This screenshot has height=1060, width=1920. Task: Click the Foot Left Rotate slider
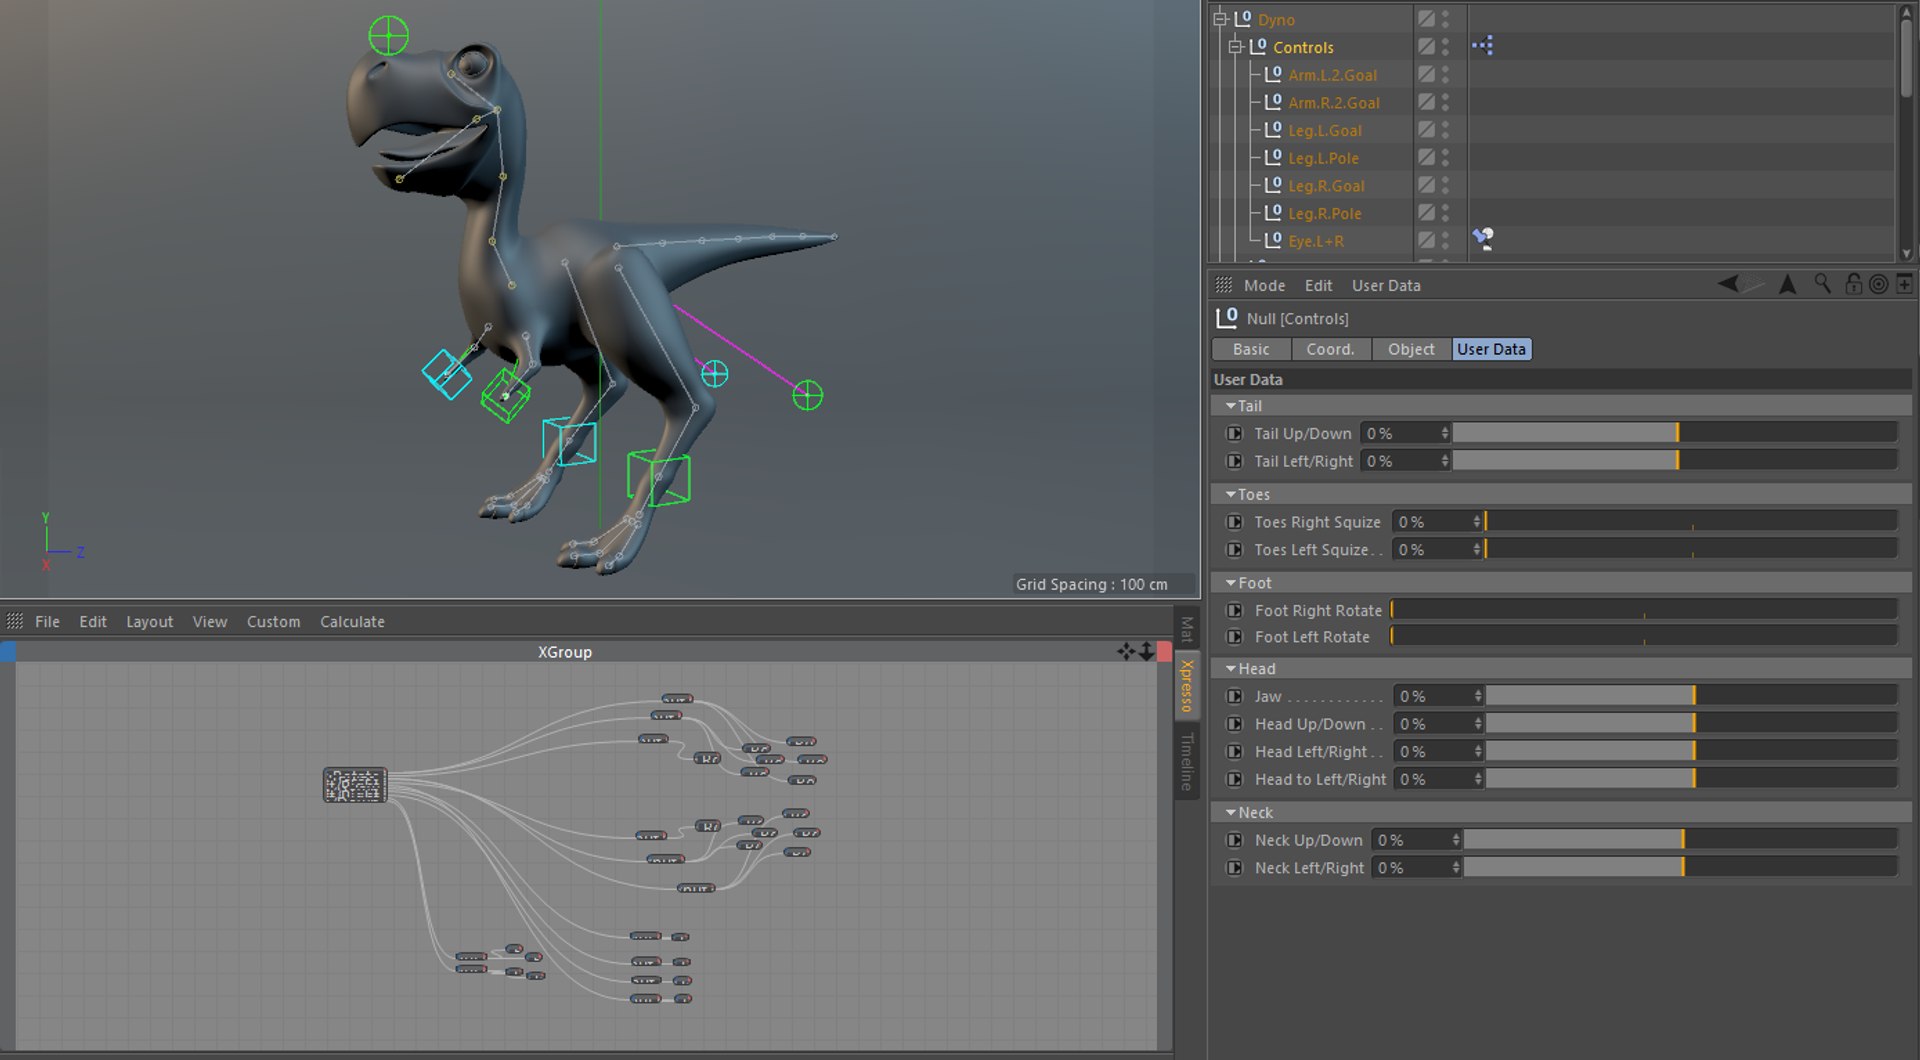tap(1643, 636)
